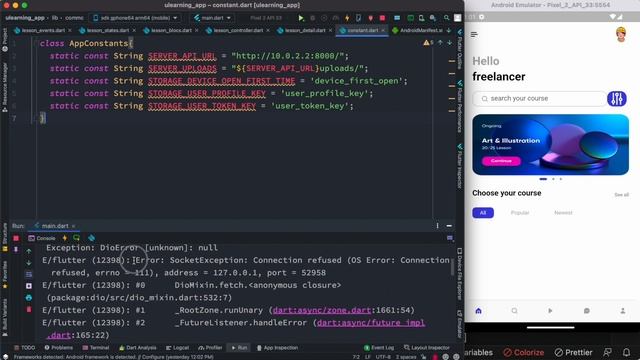Open search everywhere magnifier in toolbar

447,18
